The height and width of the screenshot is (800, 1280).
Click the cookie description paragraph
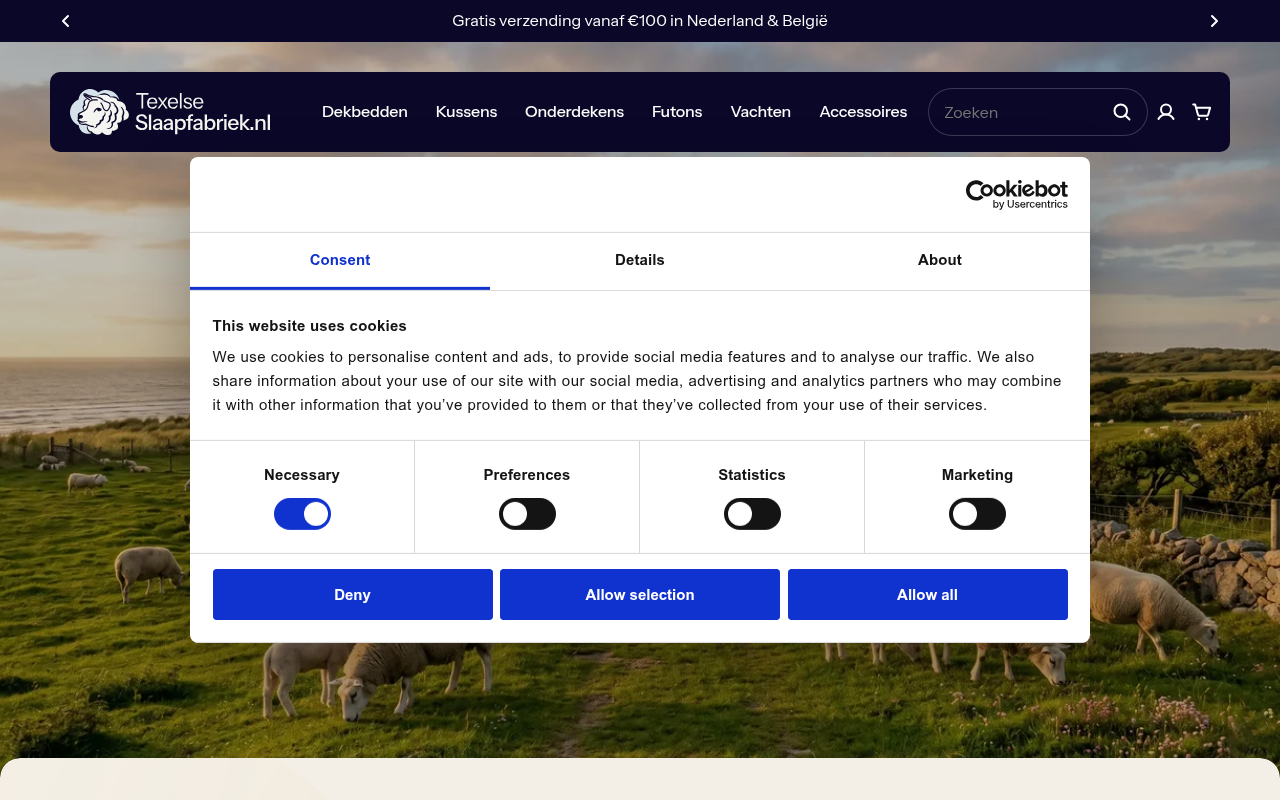click(x=638, y=381)
